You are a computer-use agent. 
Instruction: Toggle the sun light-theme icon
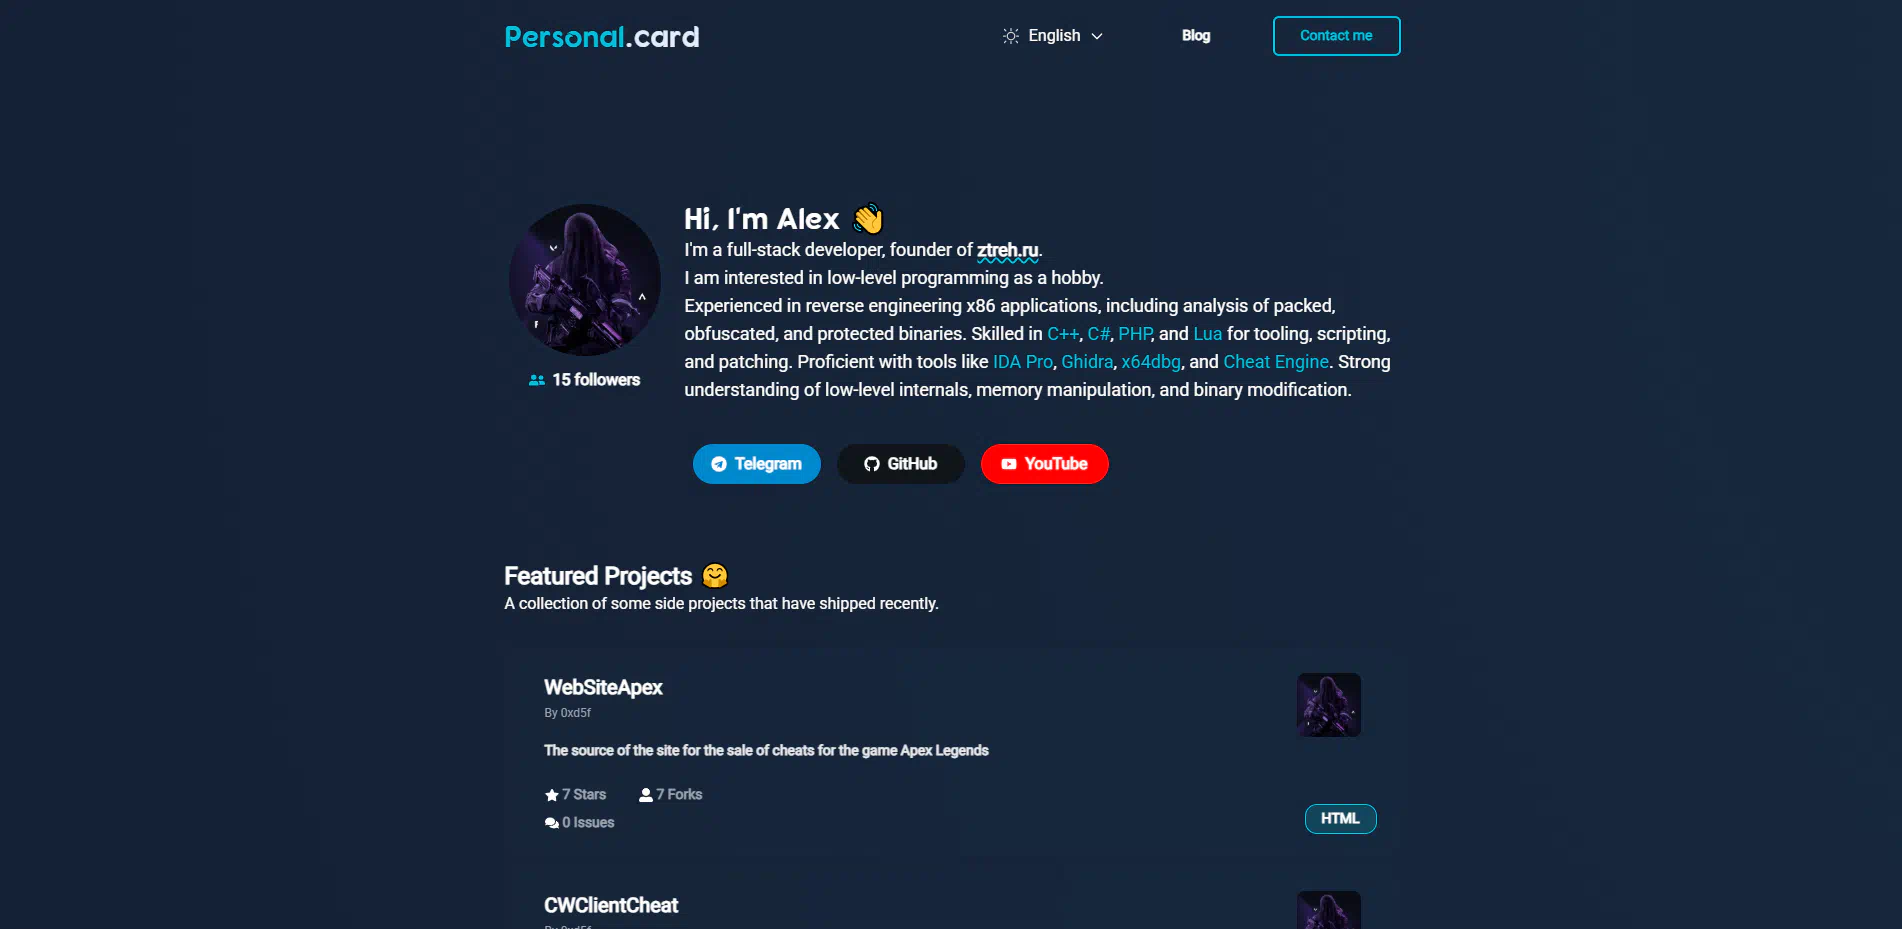pyautogui.click(x=1011, y=36)
